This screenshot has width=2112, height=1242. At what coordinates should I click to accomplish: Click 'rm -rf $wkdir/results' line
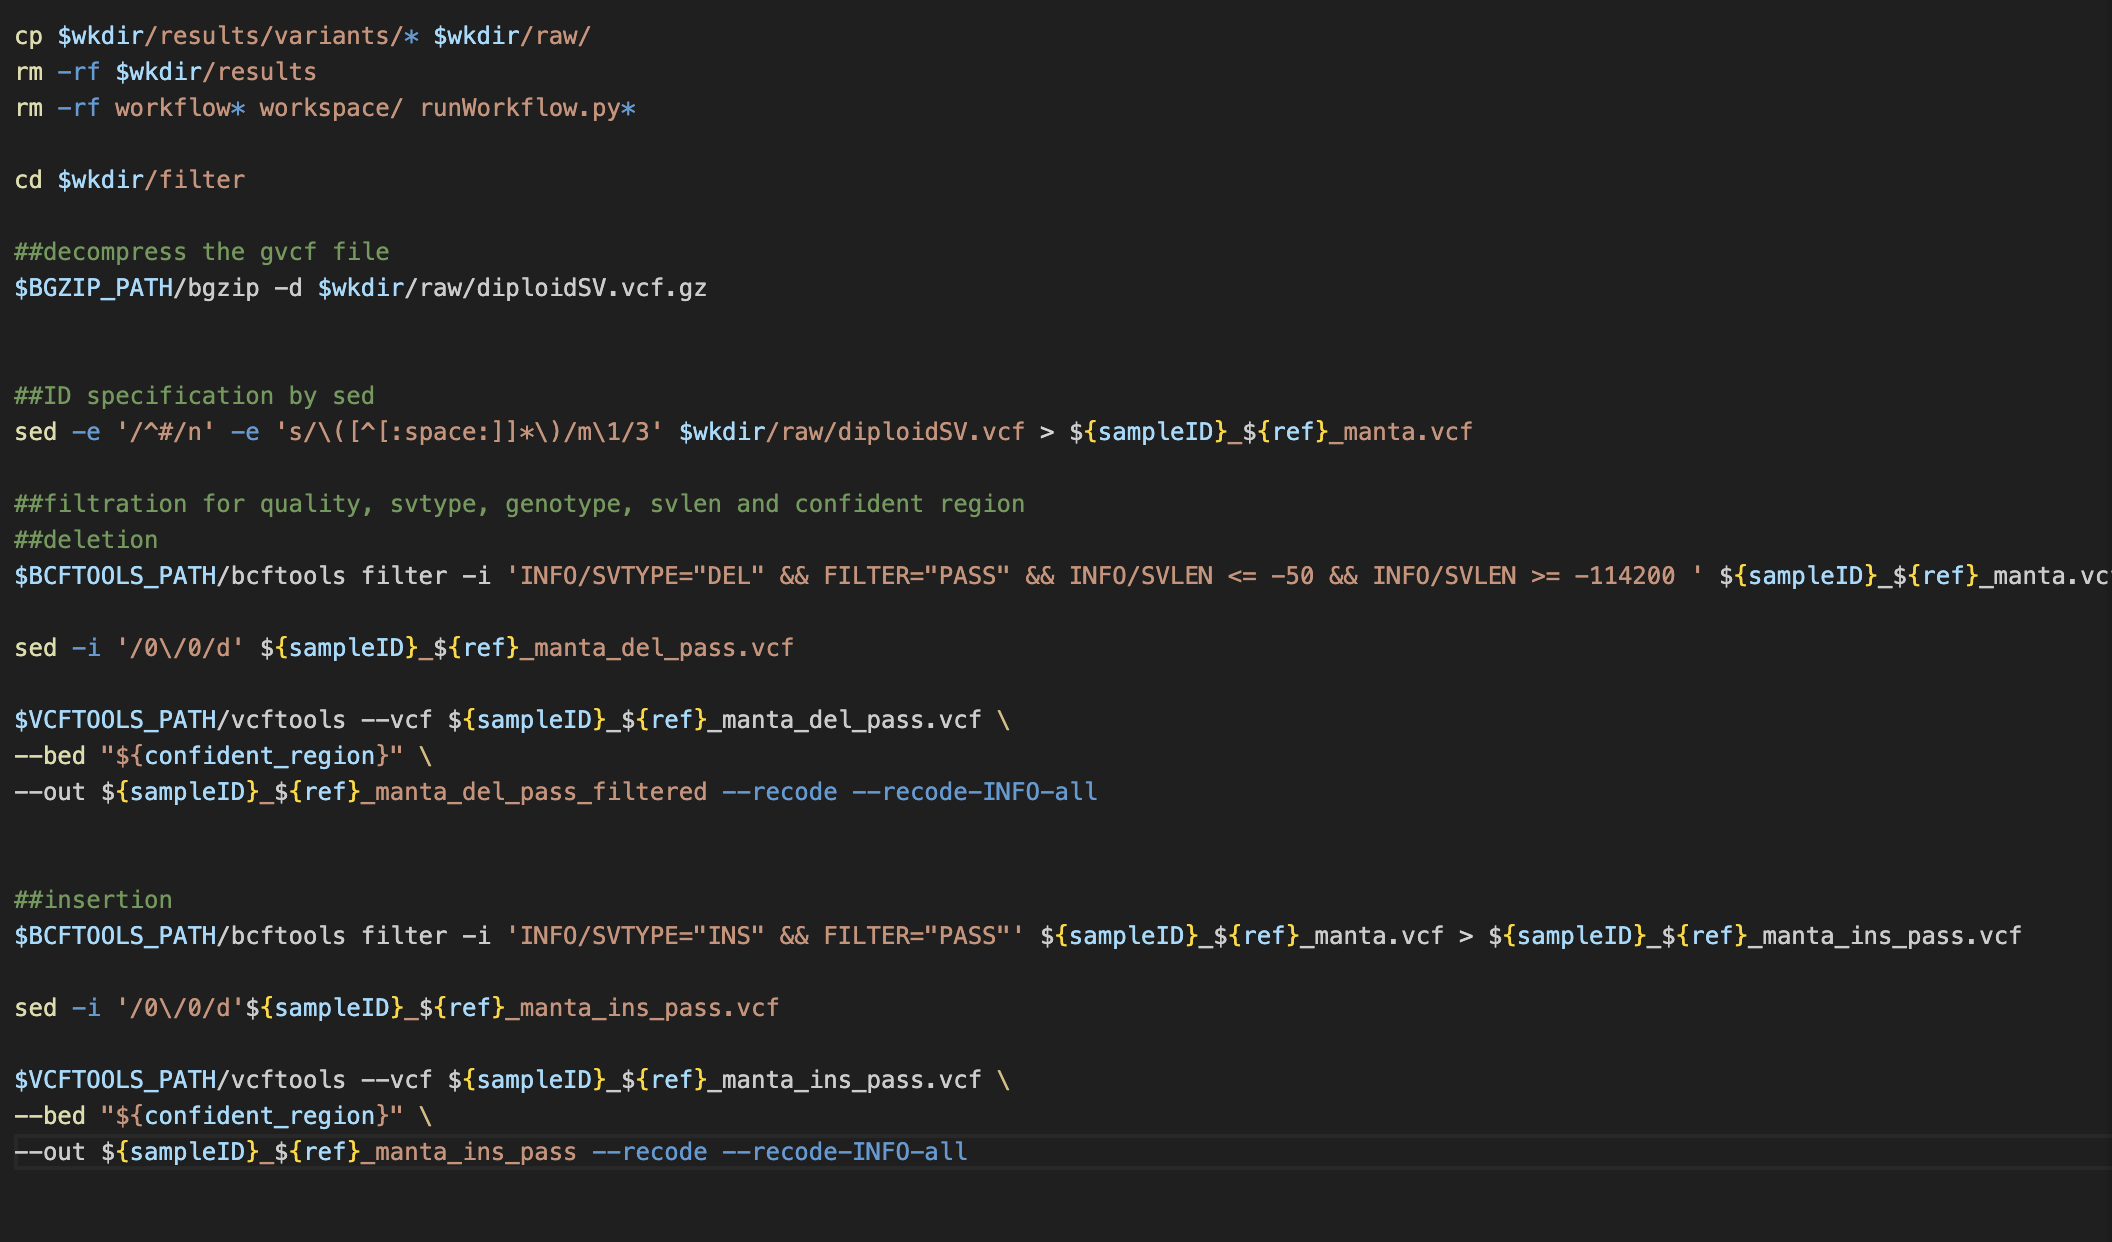pyautogui.click(x=165, y=72)
